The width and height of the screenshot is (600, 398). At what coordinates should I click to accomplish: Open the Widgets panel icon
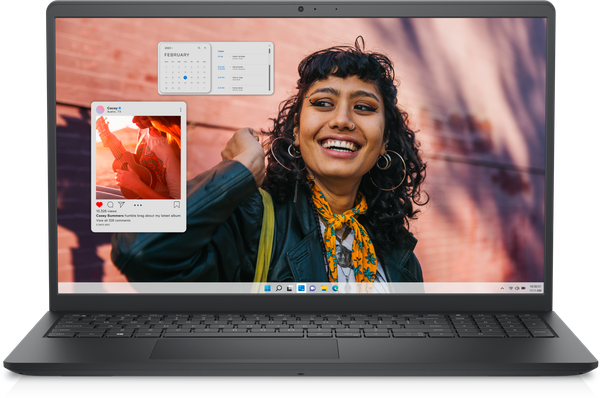click(301, 288)
